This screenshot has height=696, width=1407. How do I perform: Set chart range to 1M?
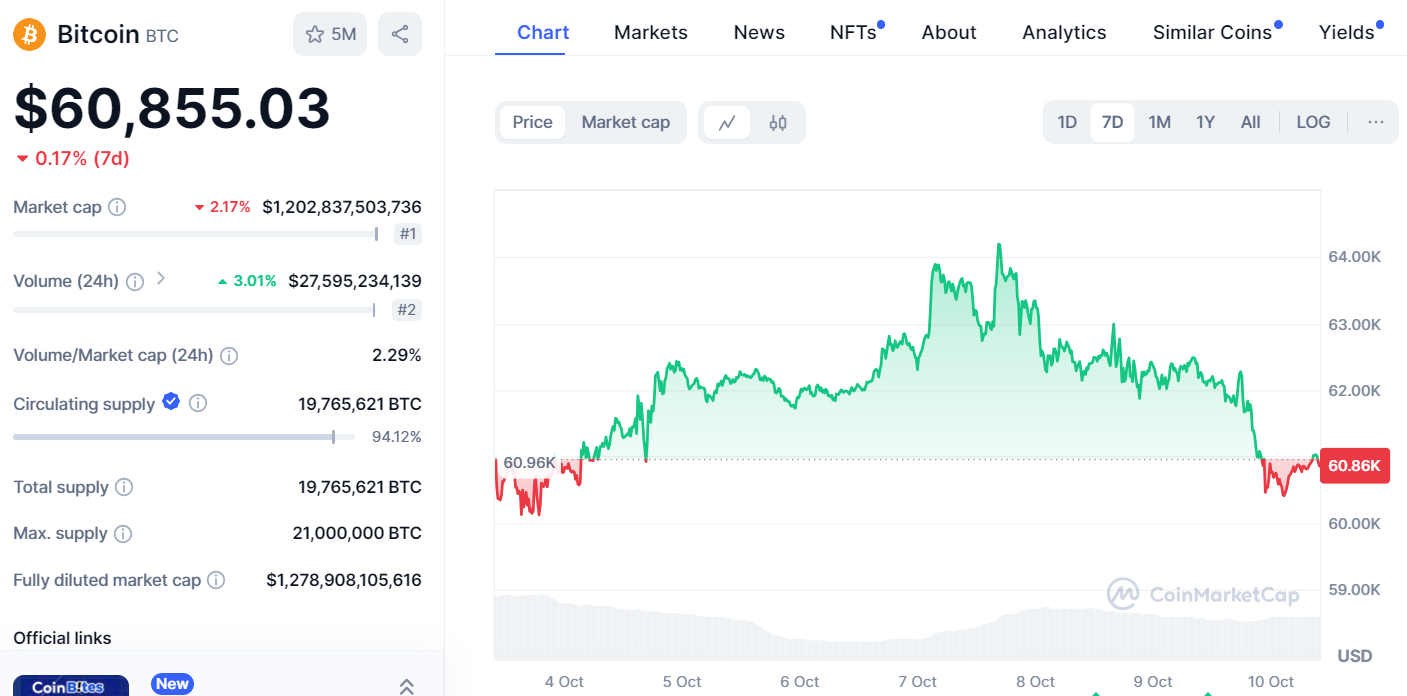[x=1159, y=122]
